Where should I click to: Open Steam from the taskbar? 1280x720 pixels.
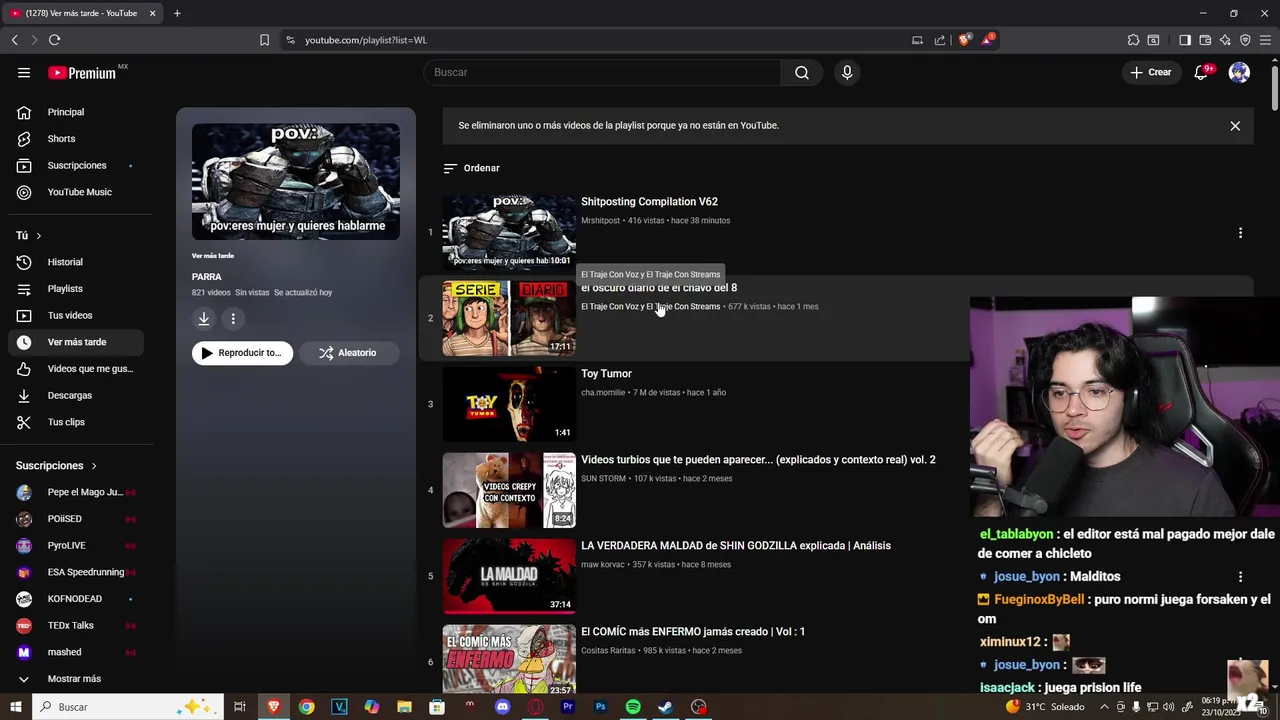pyautogui.click(x=665, y=707)
